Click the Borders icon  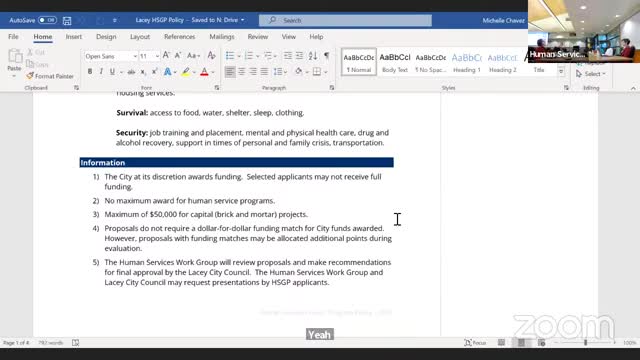(x=317, y=72)
